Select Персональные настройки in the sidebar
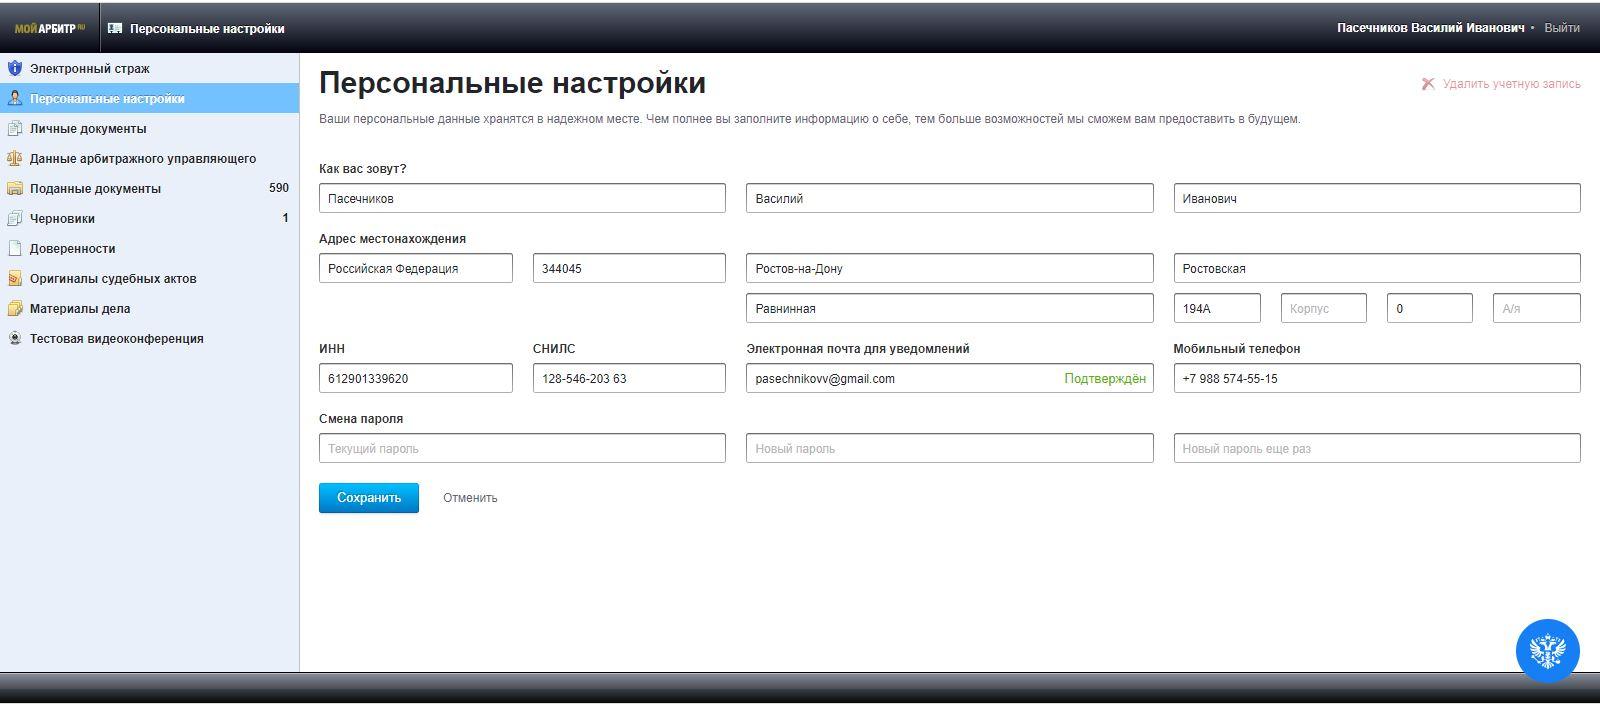The width and height of the screenshot is (1600, 705). click(107, 99)
